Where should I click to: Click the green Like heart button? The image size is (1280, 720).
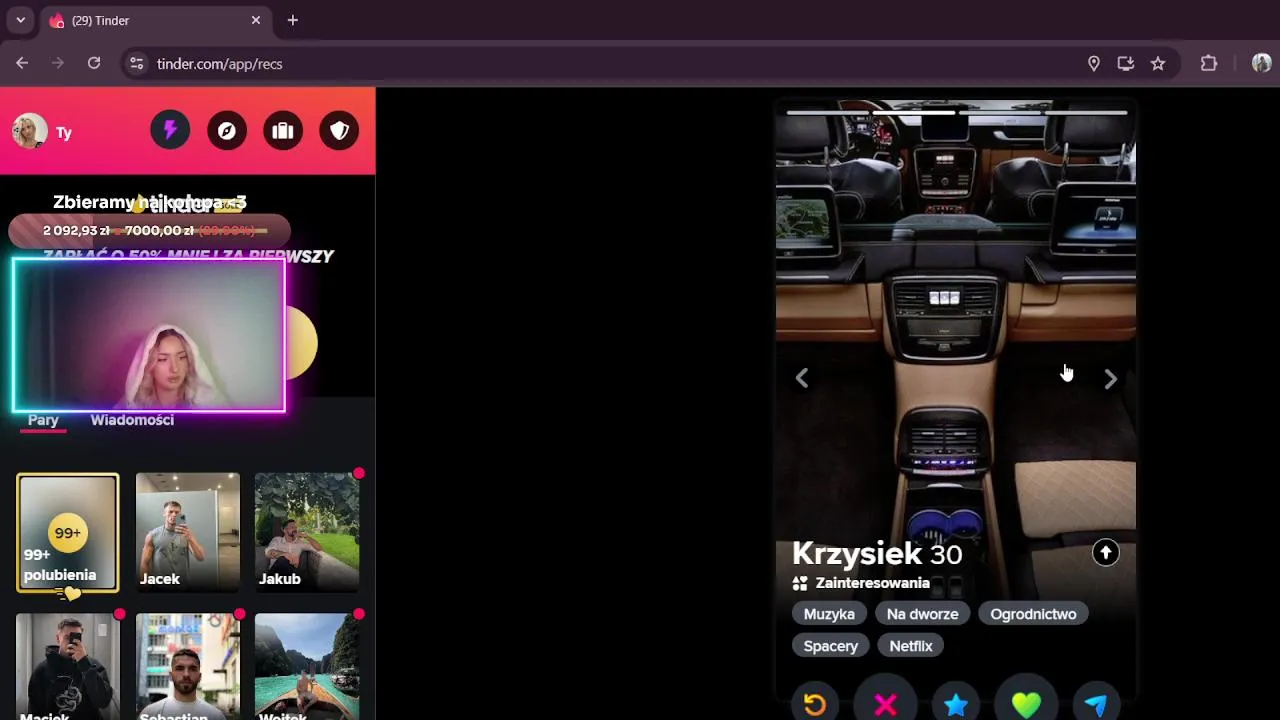pos(1026,704)
